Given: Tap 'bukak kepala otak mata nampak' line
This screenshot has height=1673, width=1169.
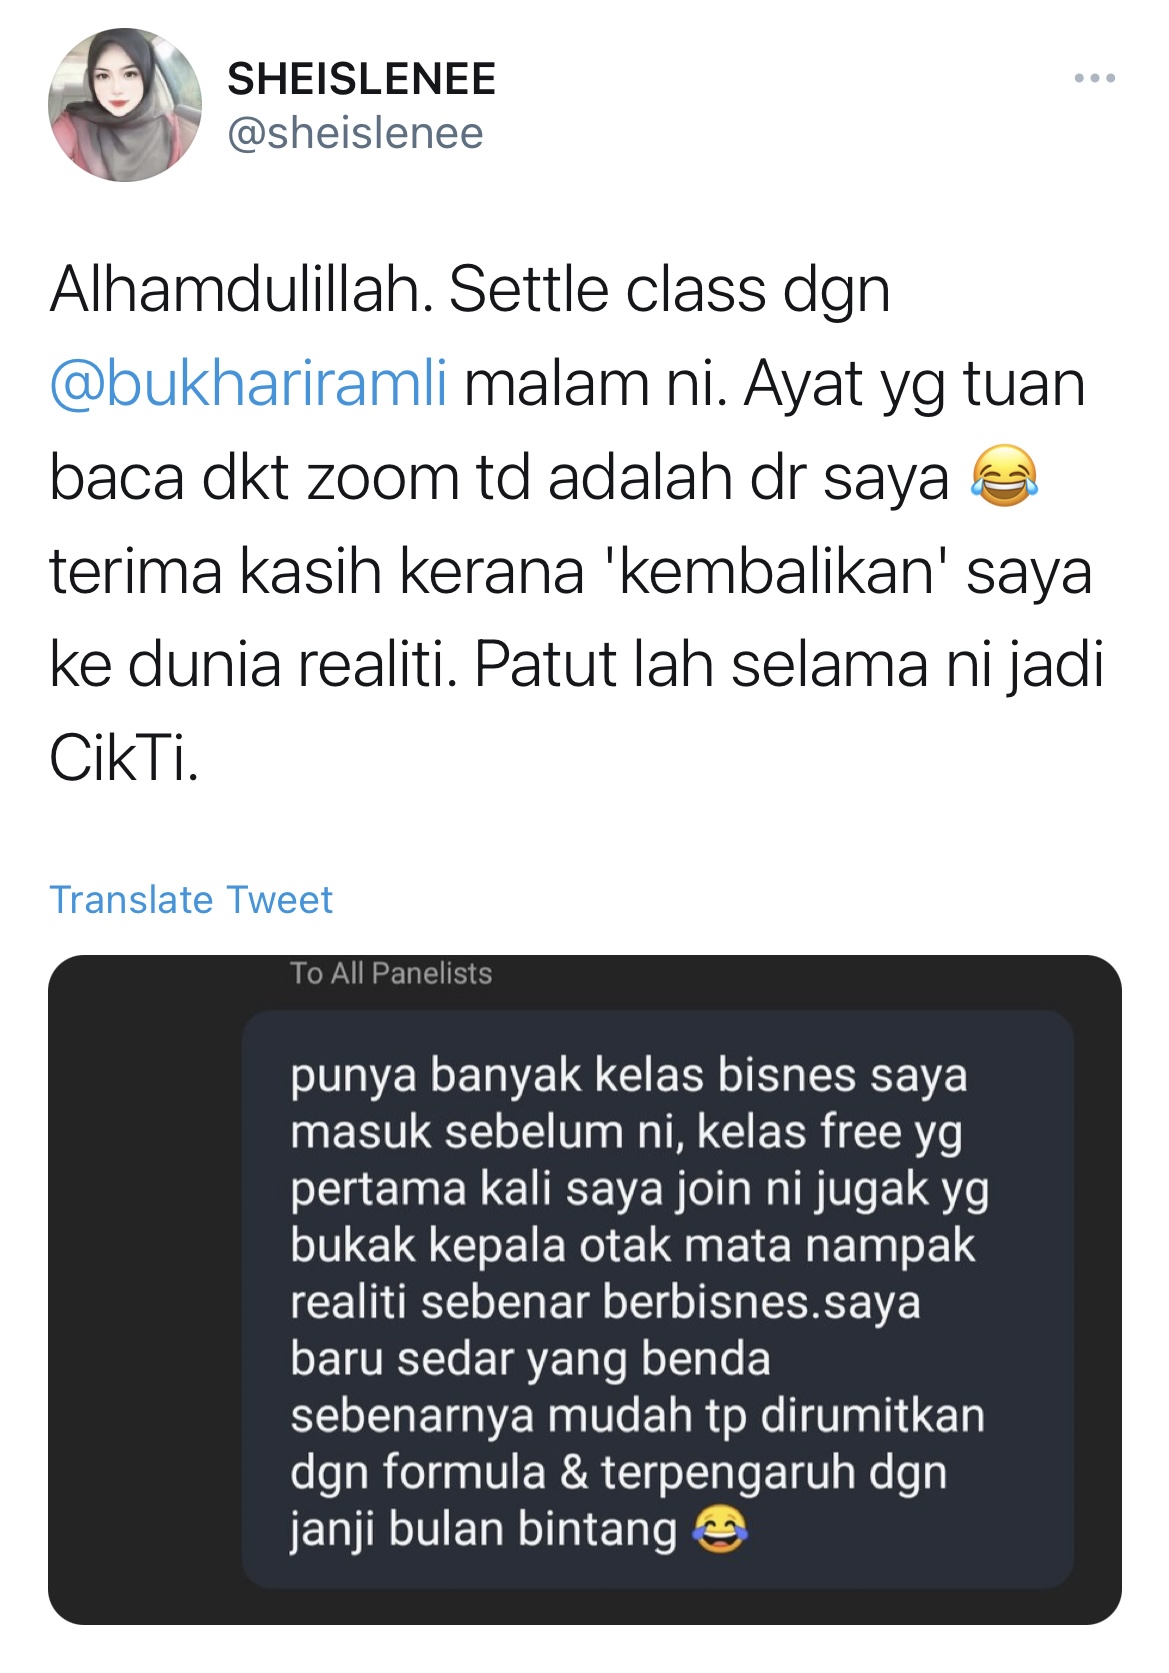Looking at the screenshot, I should (x=632, y=1246).
